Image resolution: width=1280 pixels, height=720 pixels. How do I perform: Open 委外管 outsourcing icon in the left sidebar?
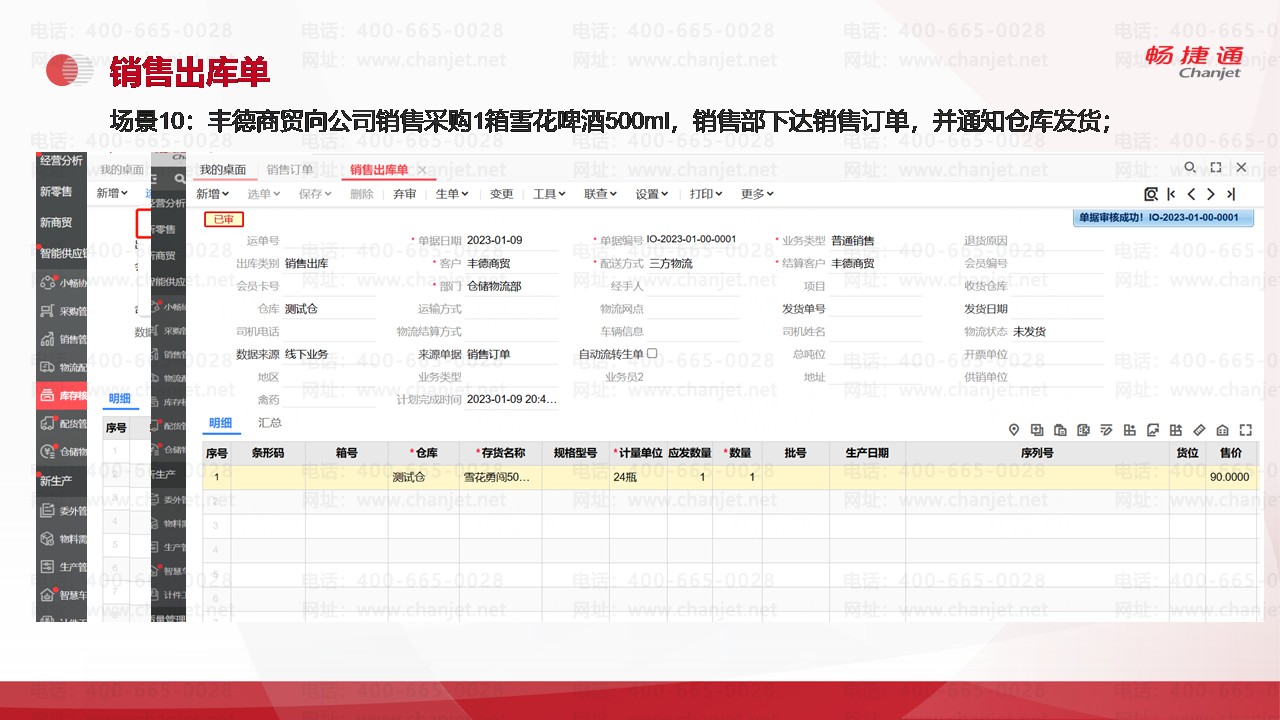(48, 510)
